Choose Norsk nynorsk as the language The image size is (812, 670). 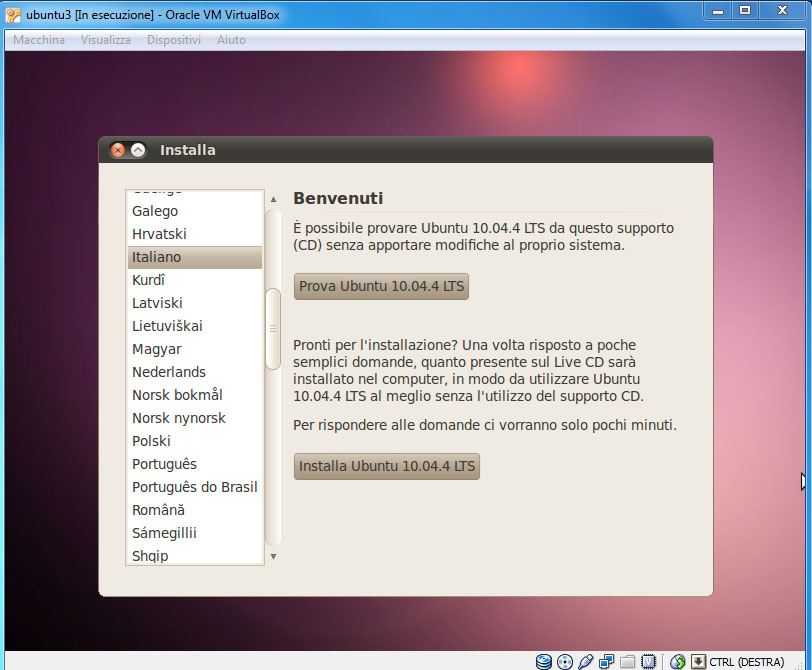tap(195, 418)
